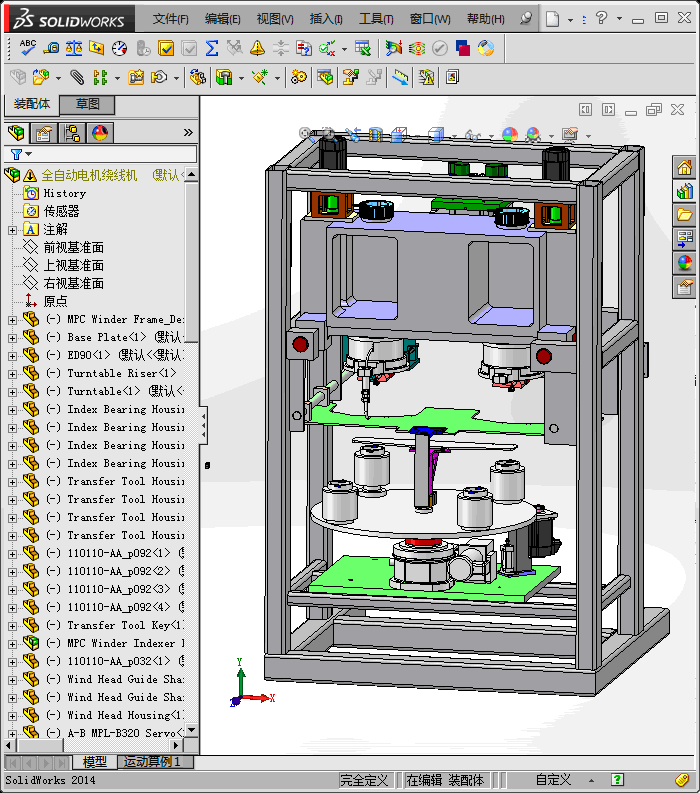The width and height of the screenshot is (700, 793).
Task: Open the 编辑(E) menu
Action: (x=222, y=19)
